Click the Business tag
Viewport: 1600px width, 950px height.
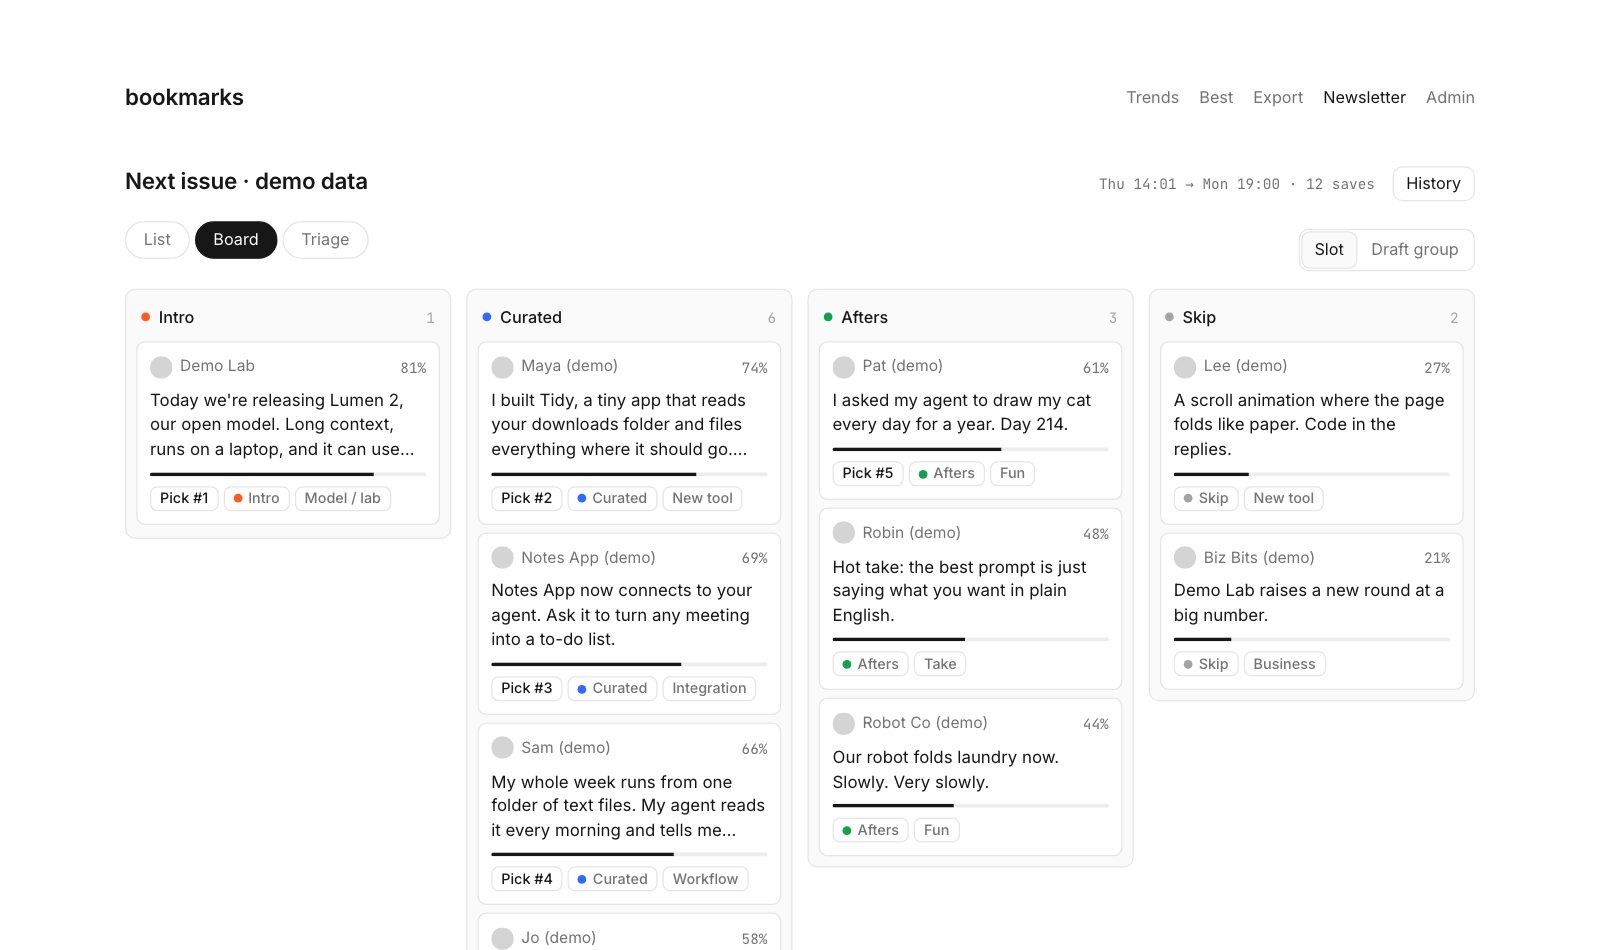pyautogui.click(x=1284, y=664)
